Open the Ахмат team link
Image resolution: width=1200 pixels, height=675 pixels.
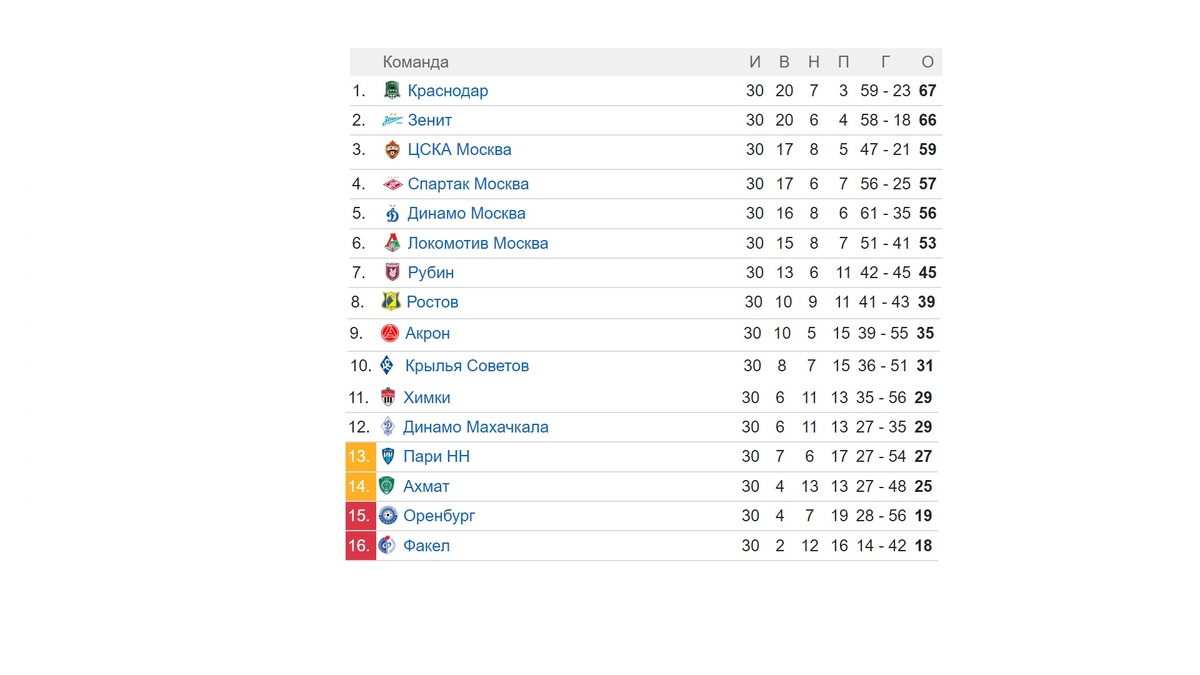pyautogui.click(x=426, y=487)
